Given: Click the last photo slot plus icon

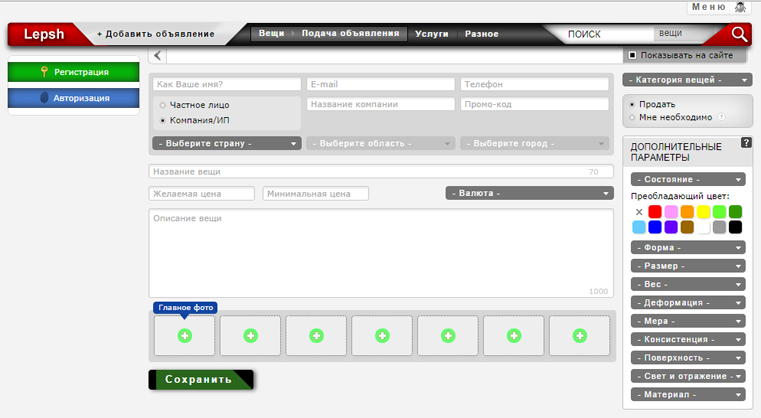Looking at the screenshot, I should [x=580, y=336].
